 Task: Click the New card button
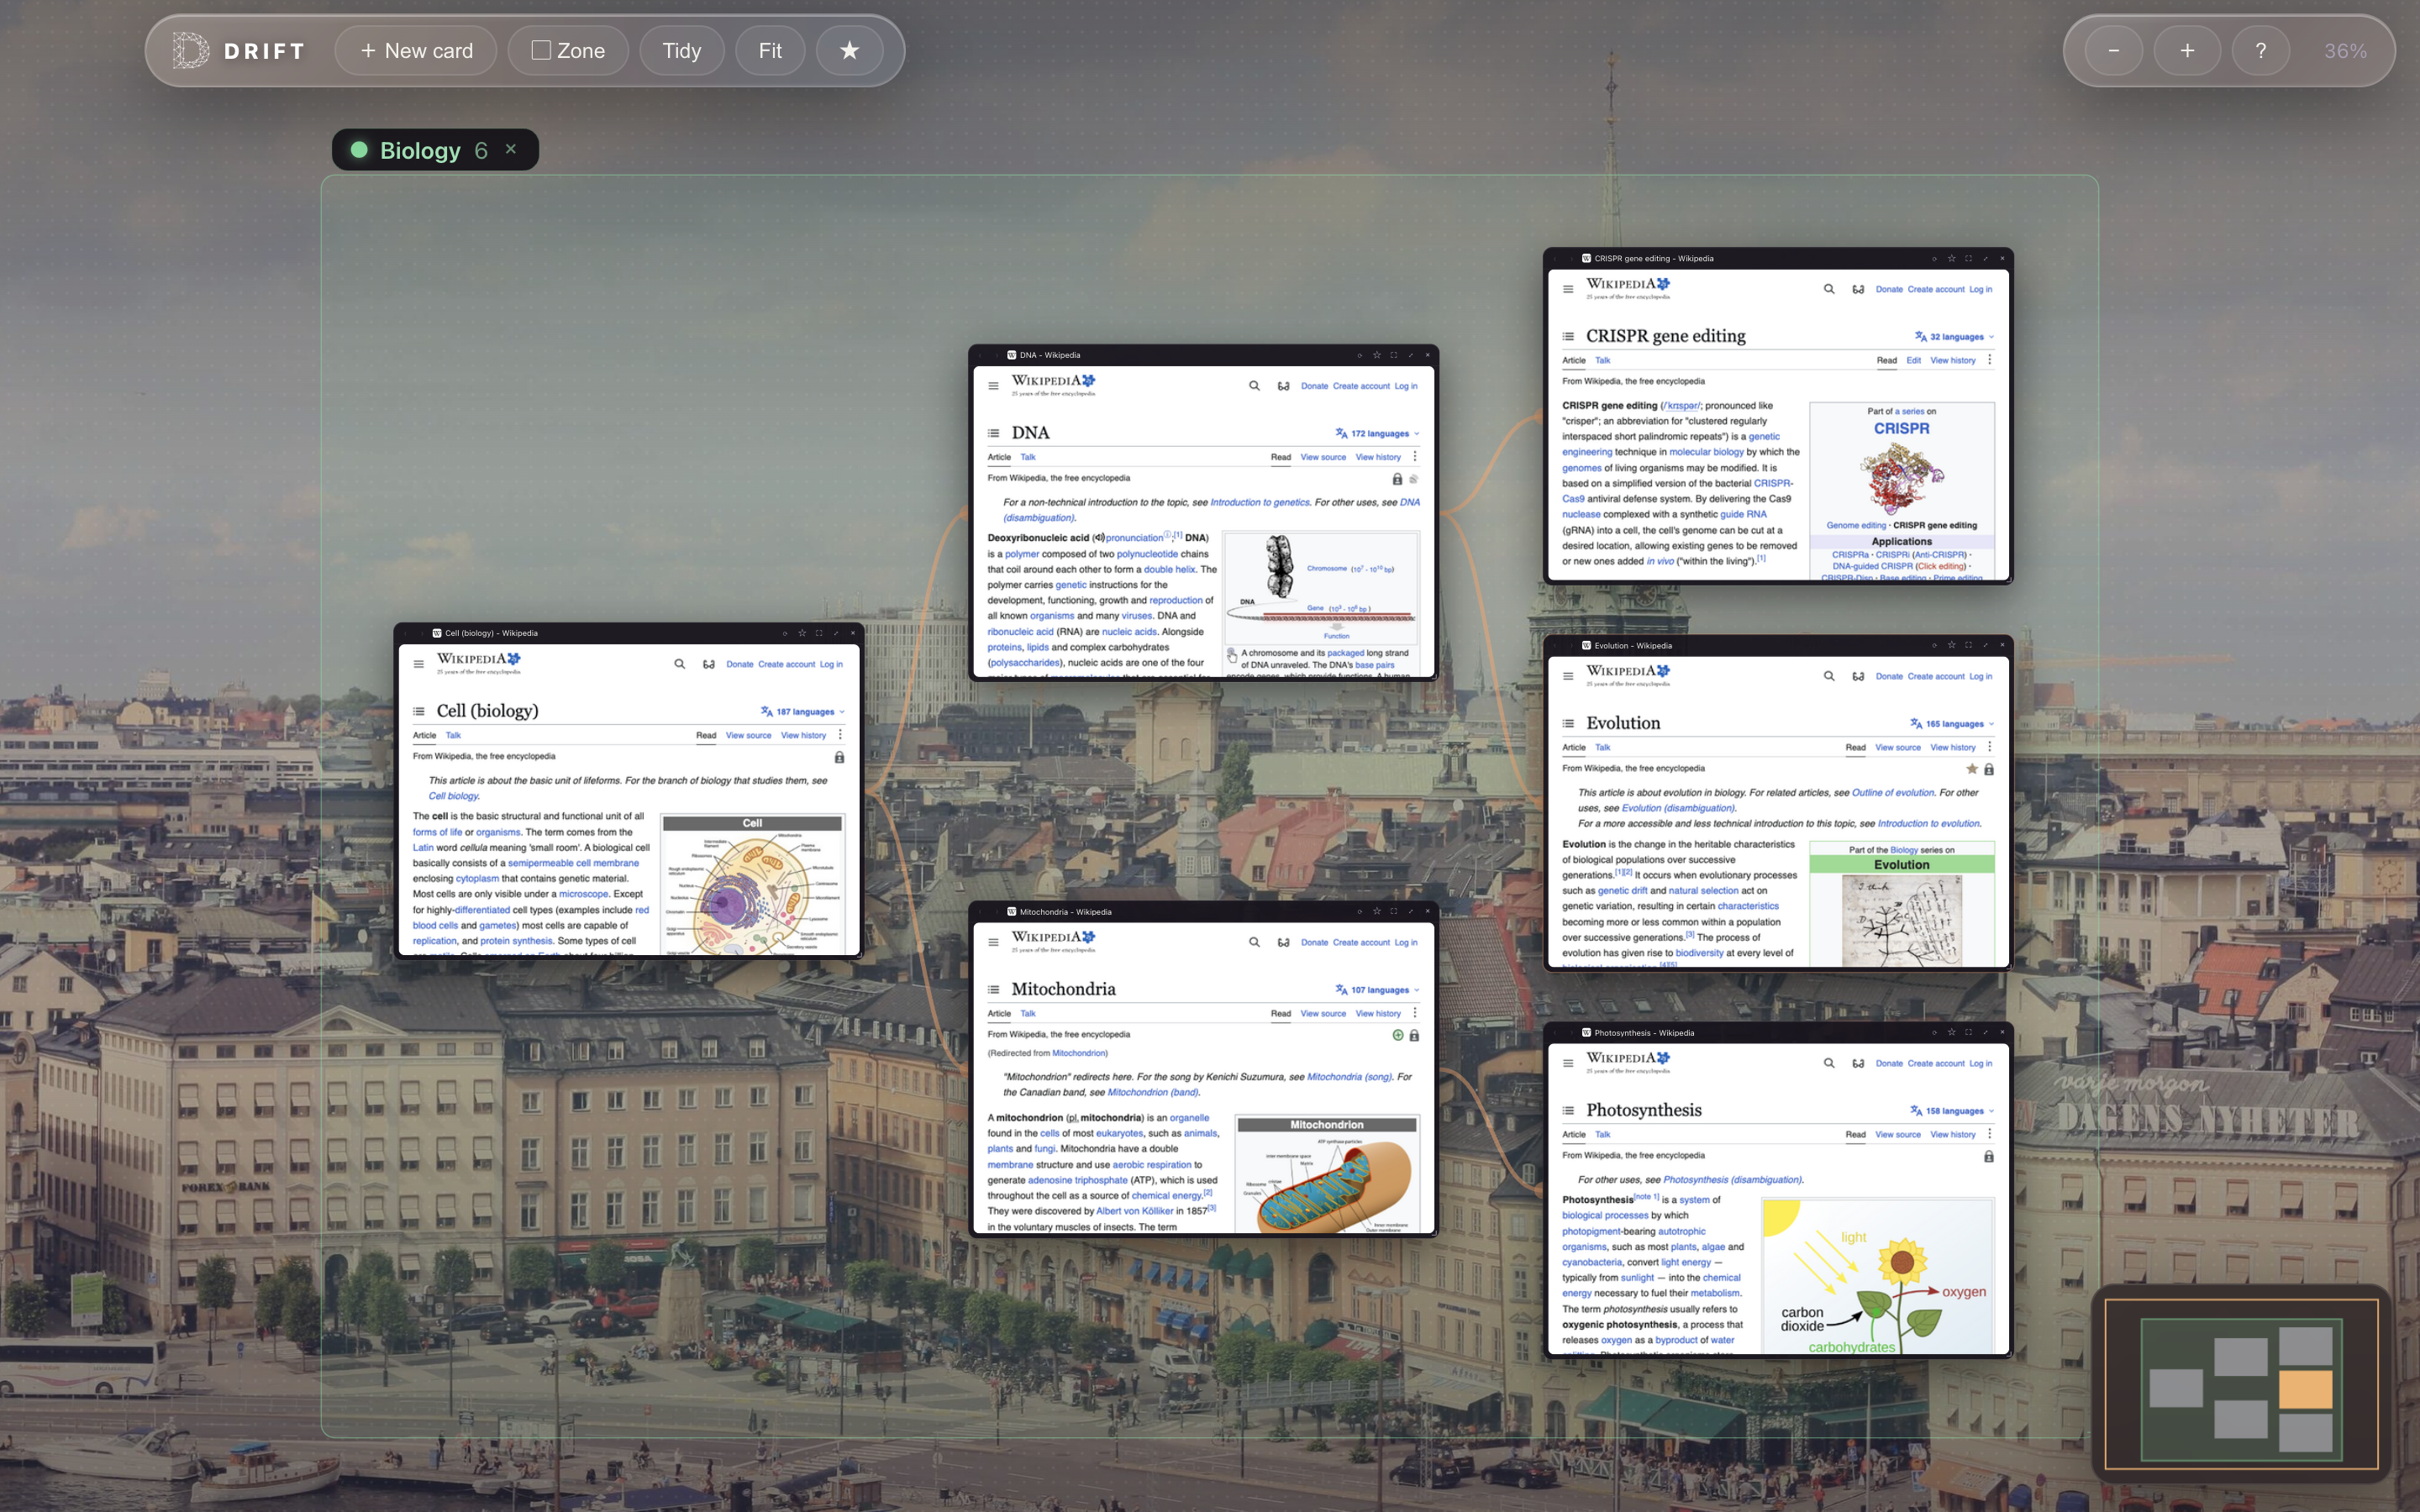pyautogui.click(x=416, y=50)
